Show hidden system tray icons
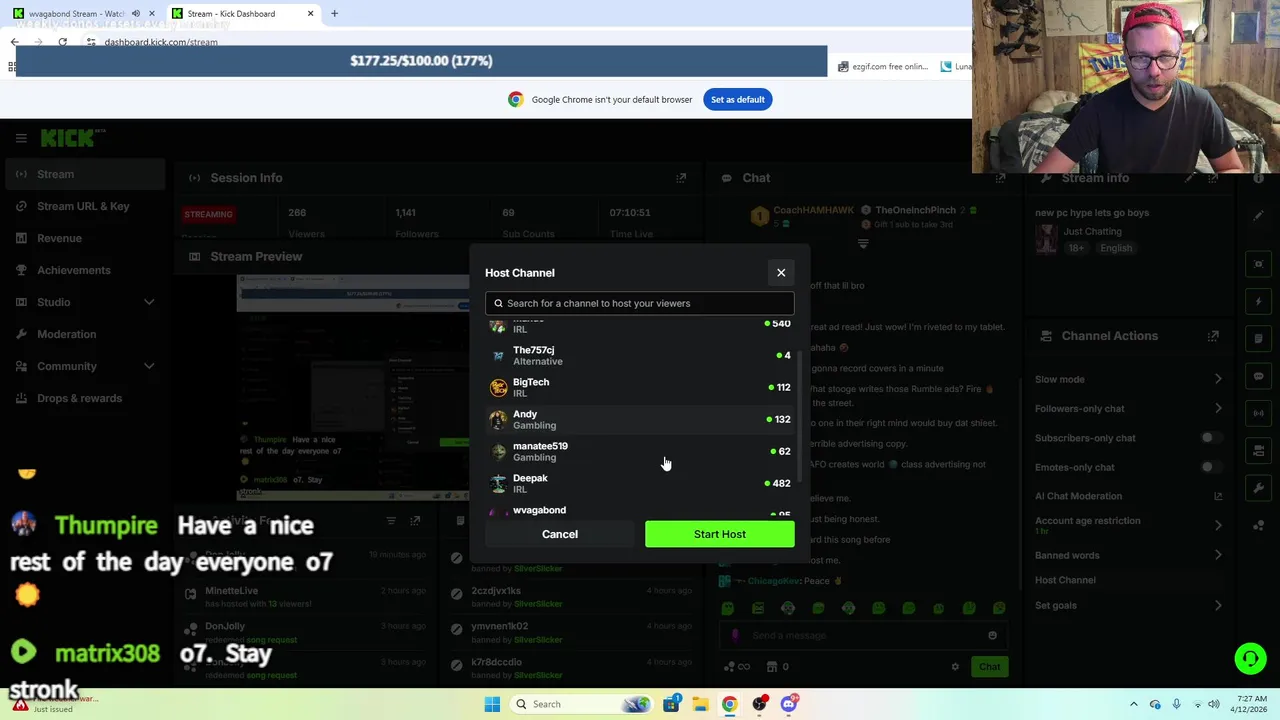This screenshot has width=1280, height=720. [x=1133, y=704]
